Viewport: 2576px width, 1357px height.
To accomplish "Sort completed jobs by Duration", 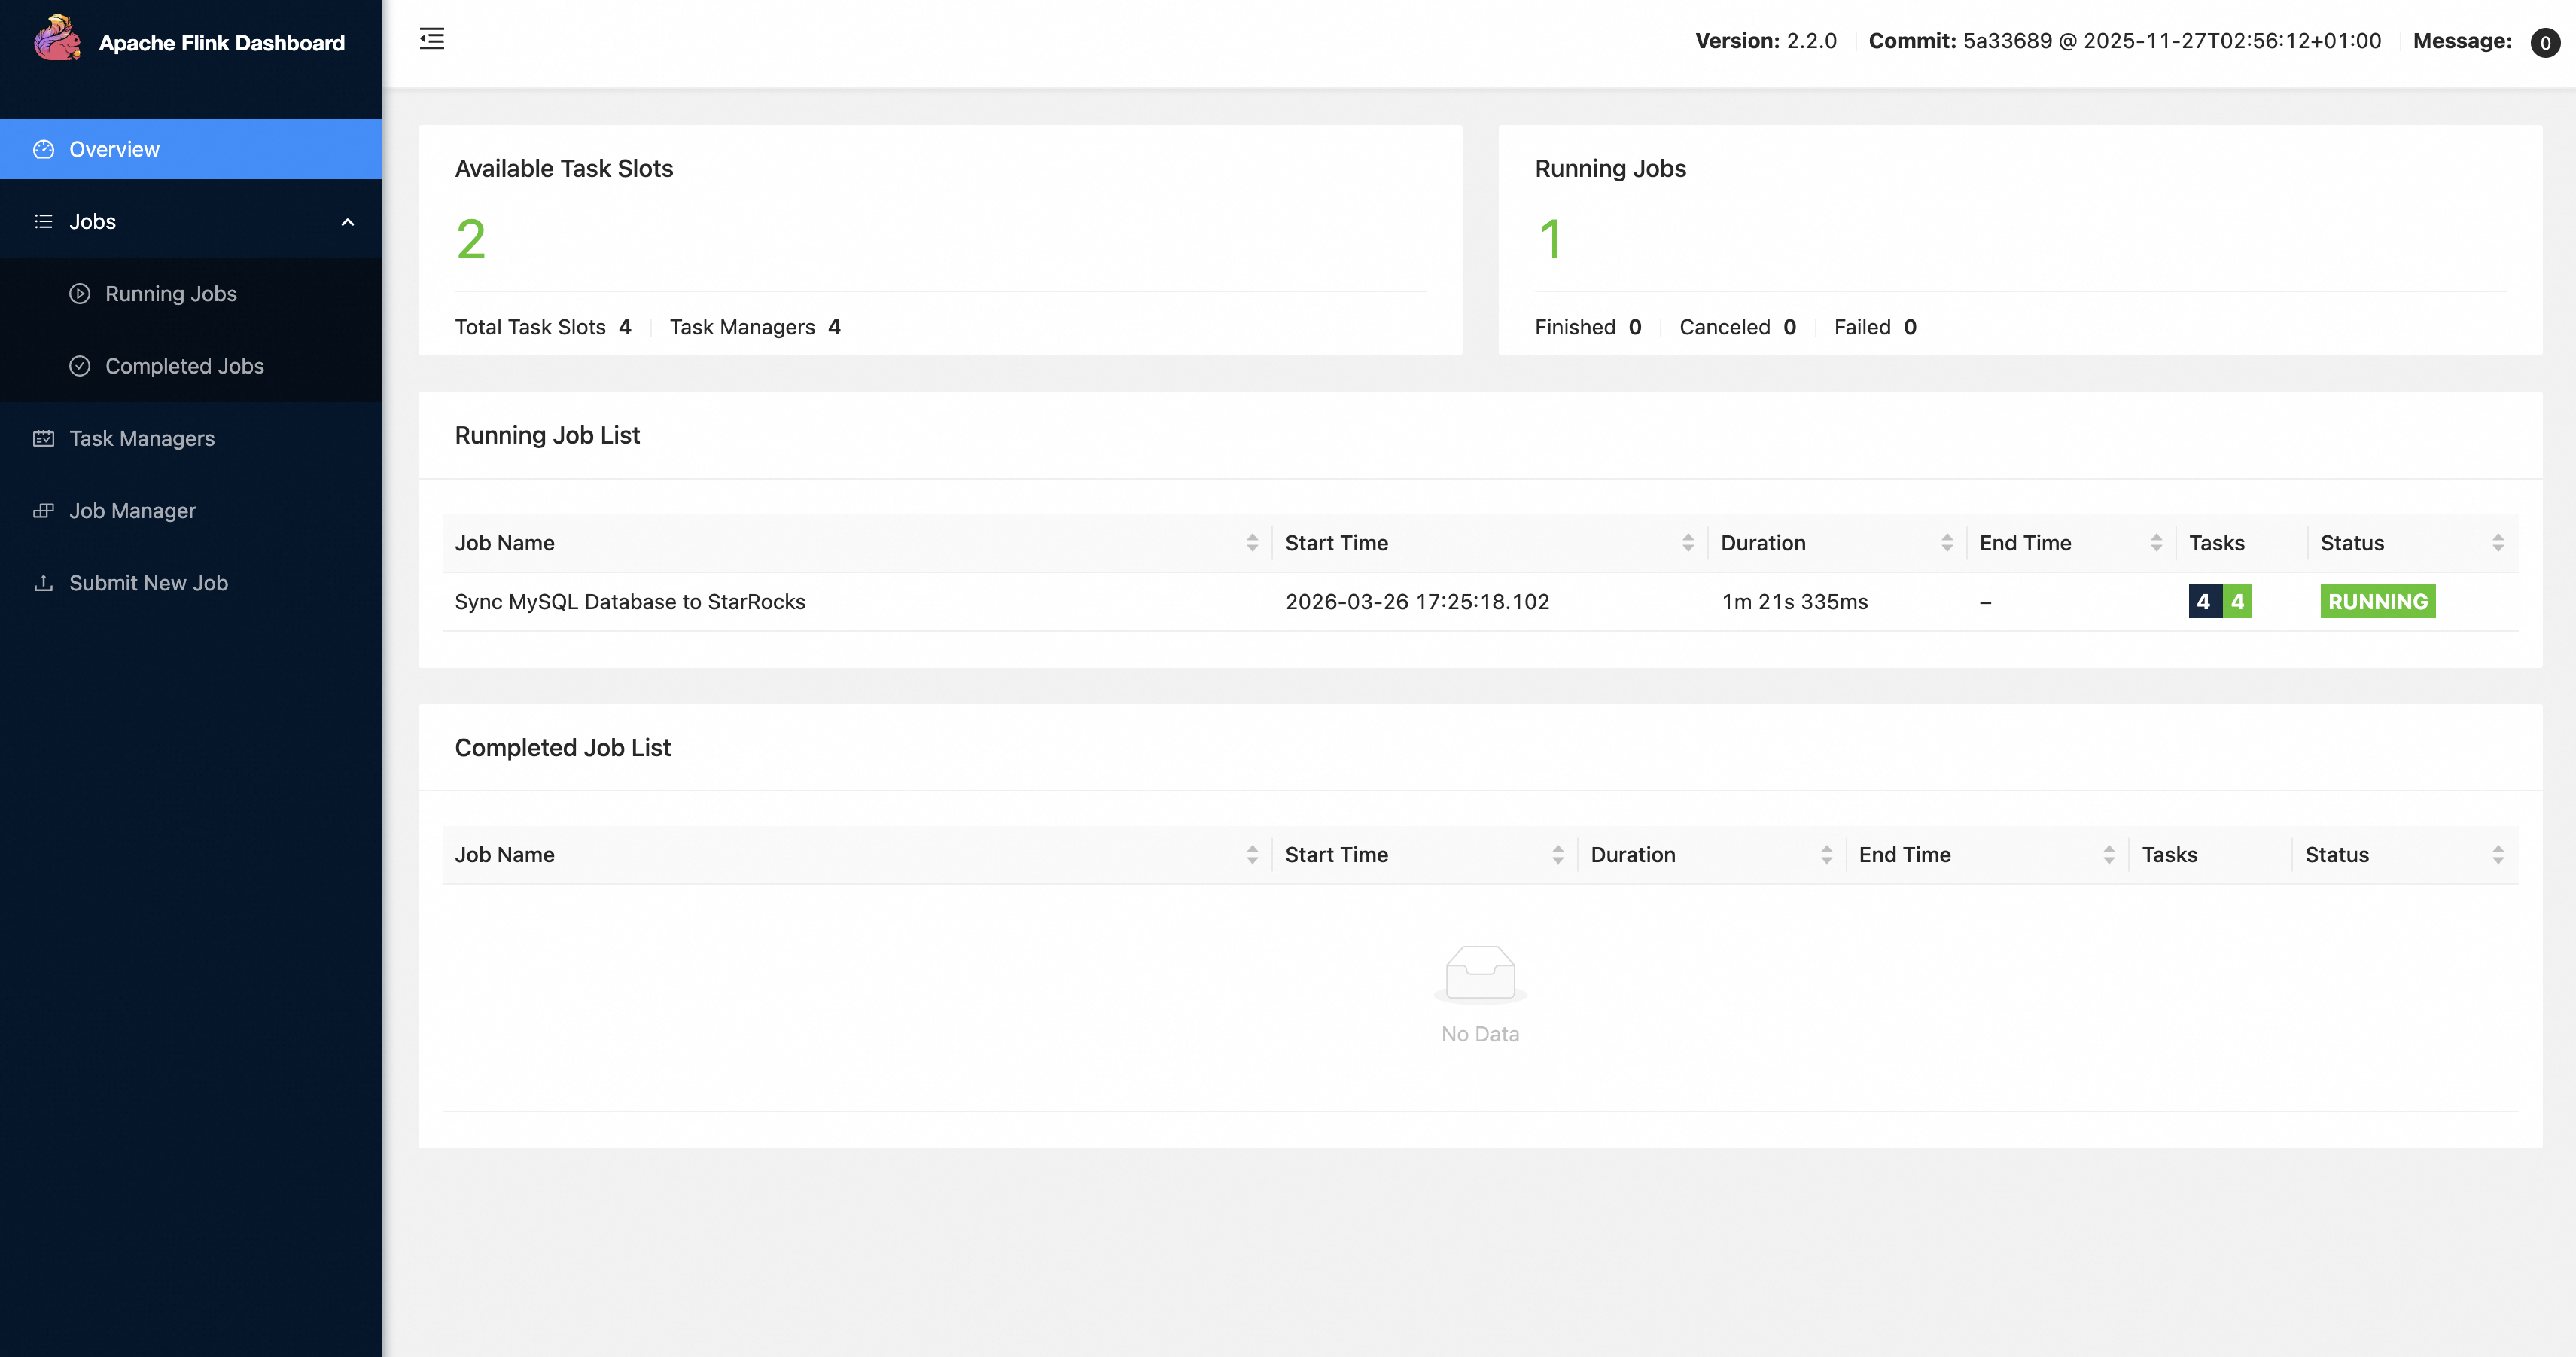I will point(1827,855).
